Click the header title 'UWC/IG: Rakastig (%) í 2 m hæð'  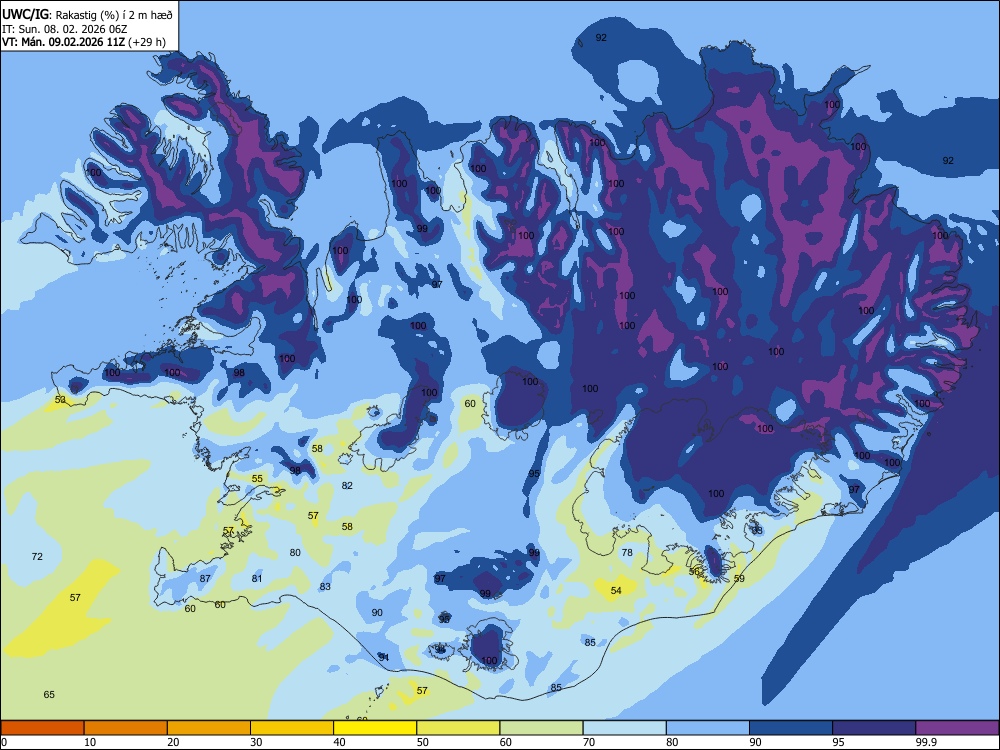(87, 15)
